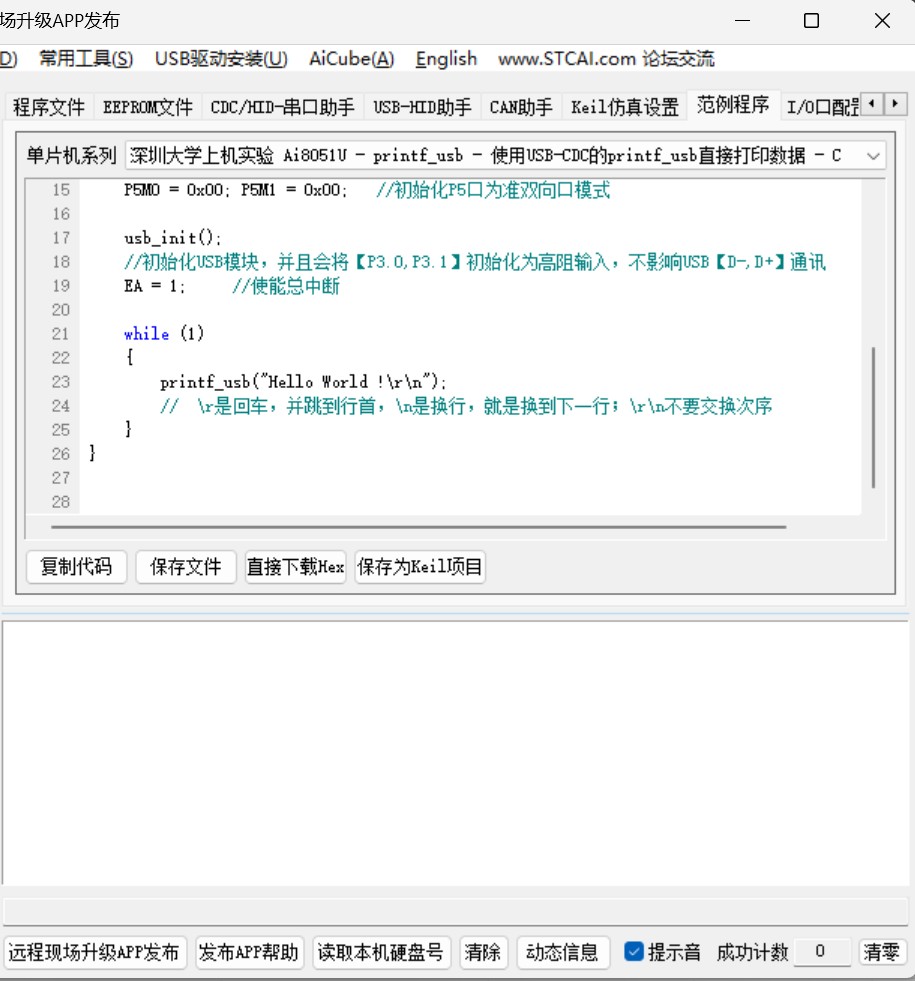The width and height of the screenshot is (915, 981).
Task: Click 清零 to reset success count
Action: [x=884, y=952]
